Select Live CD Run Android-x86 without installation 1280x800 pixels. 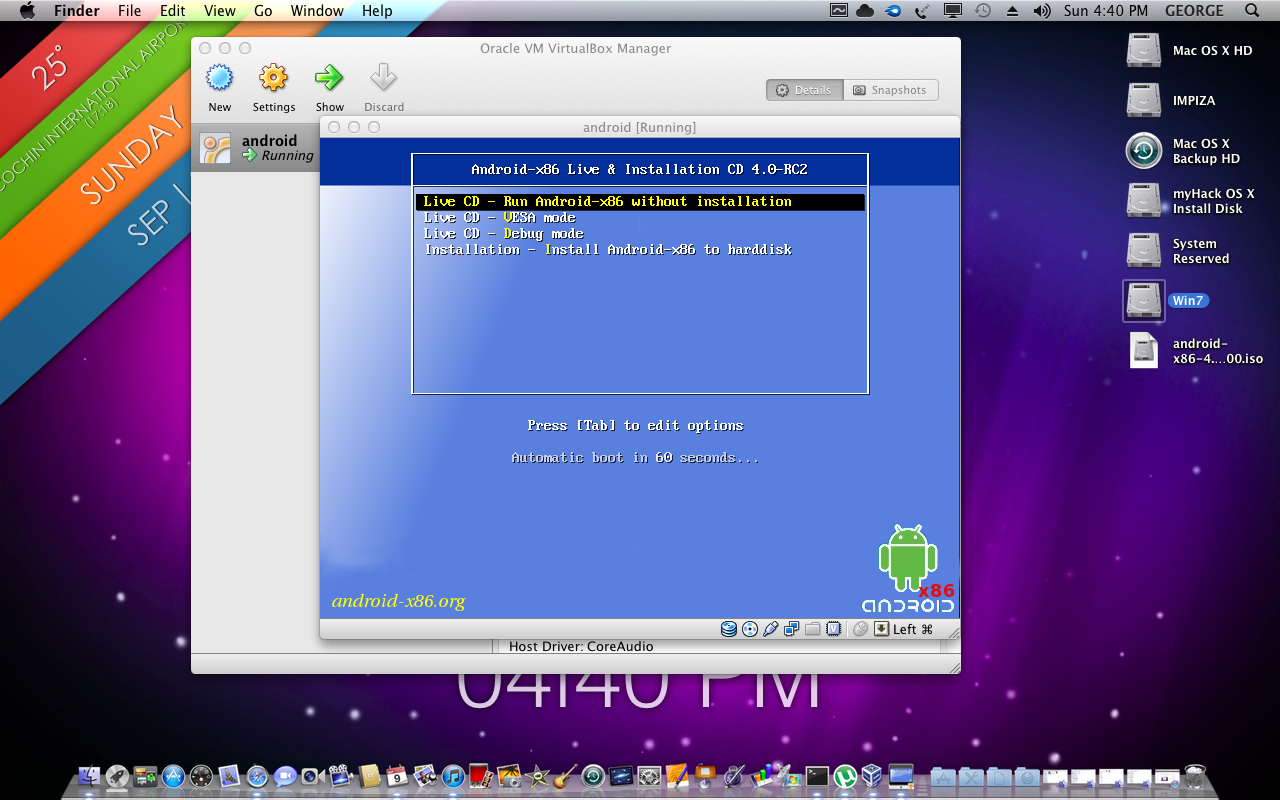[x=640, y=201]
